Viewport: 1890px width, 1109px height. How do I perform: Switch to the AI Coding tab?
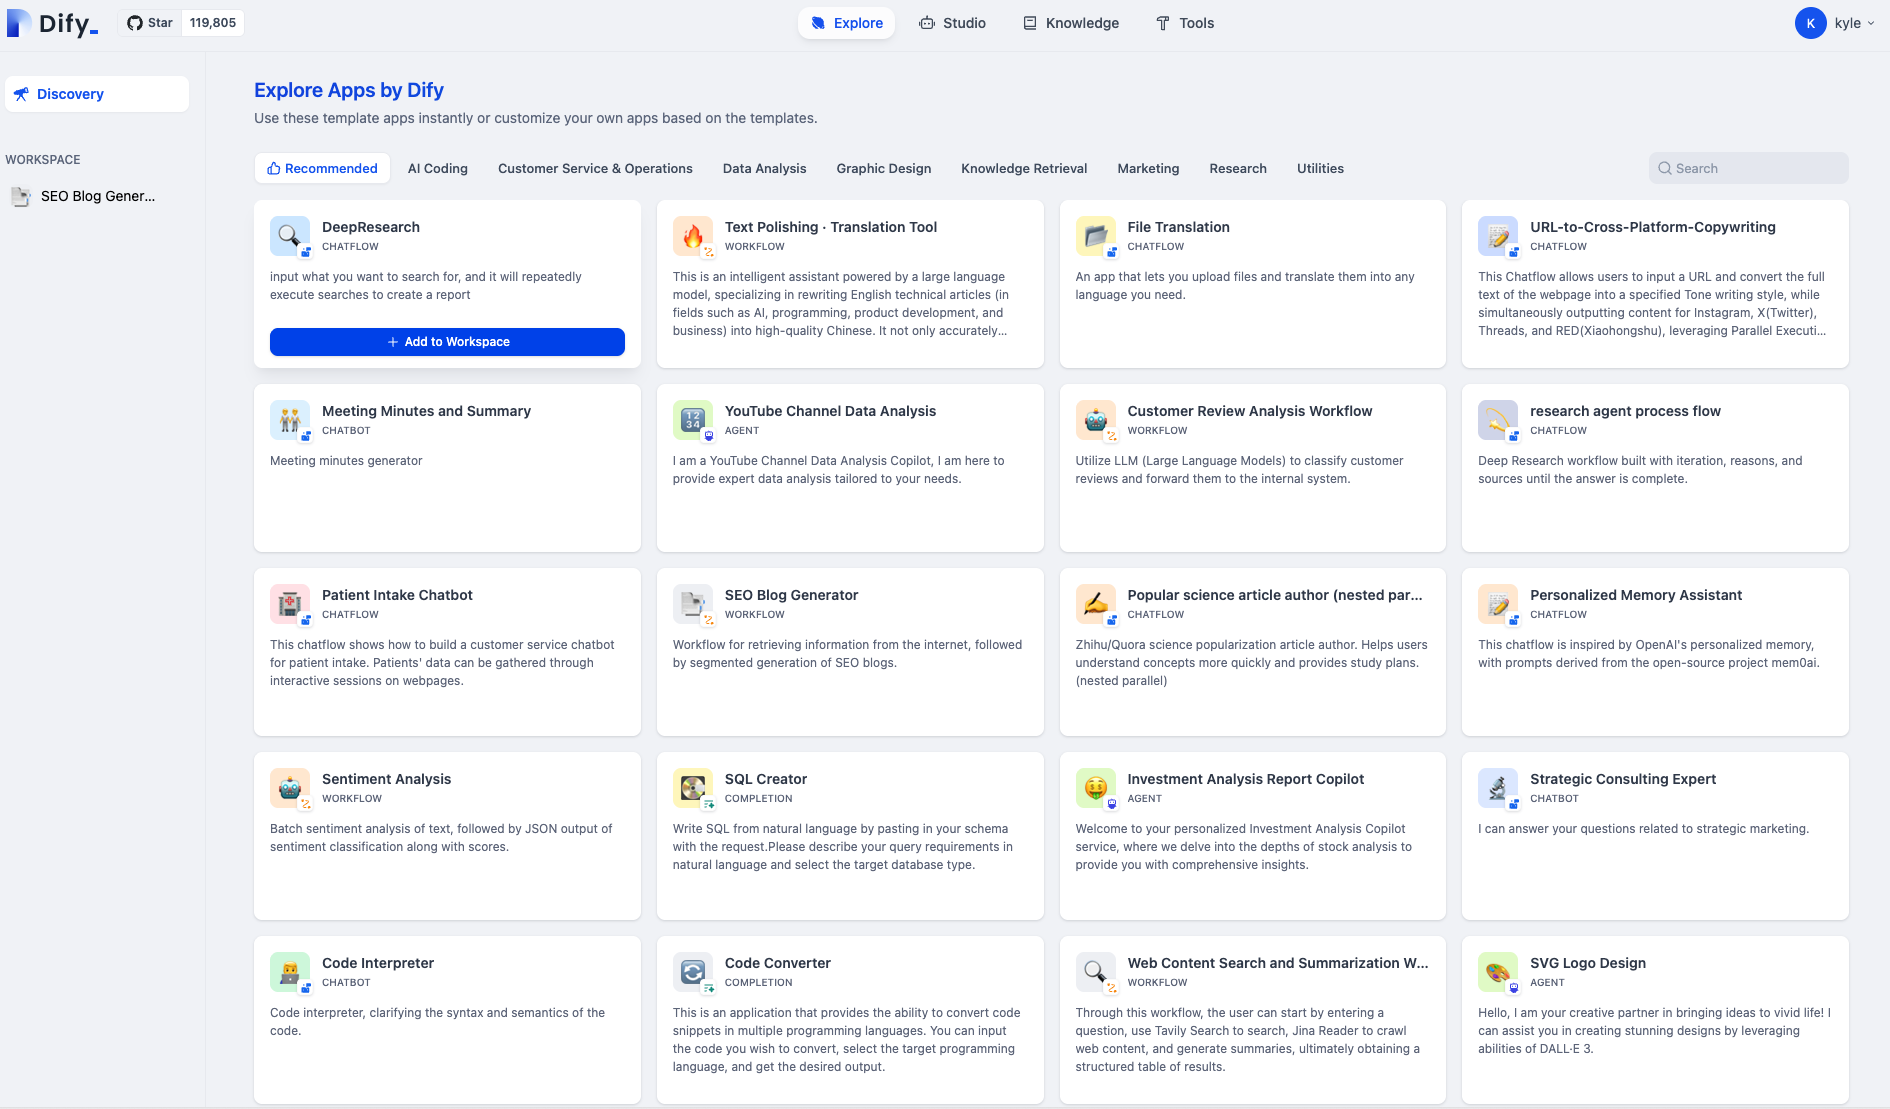click(438, 168)
